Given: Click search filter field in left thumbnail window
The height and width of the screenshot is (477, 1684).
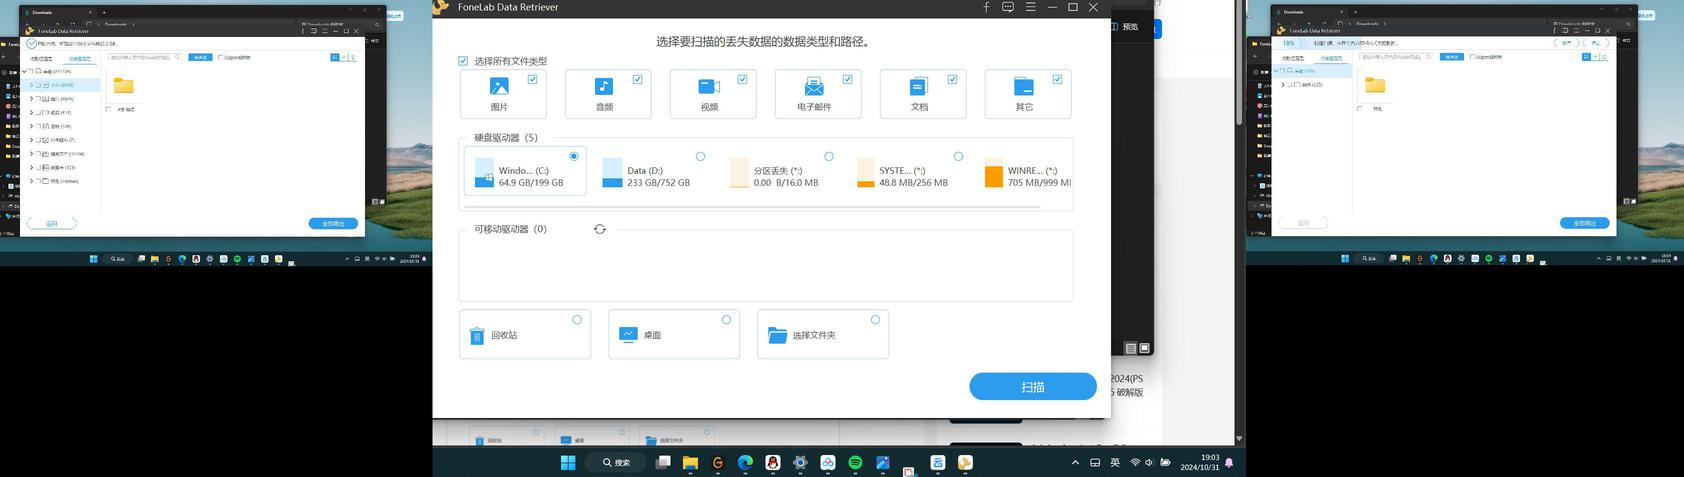Looking at the screenshot, I should point(143,57).
